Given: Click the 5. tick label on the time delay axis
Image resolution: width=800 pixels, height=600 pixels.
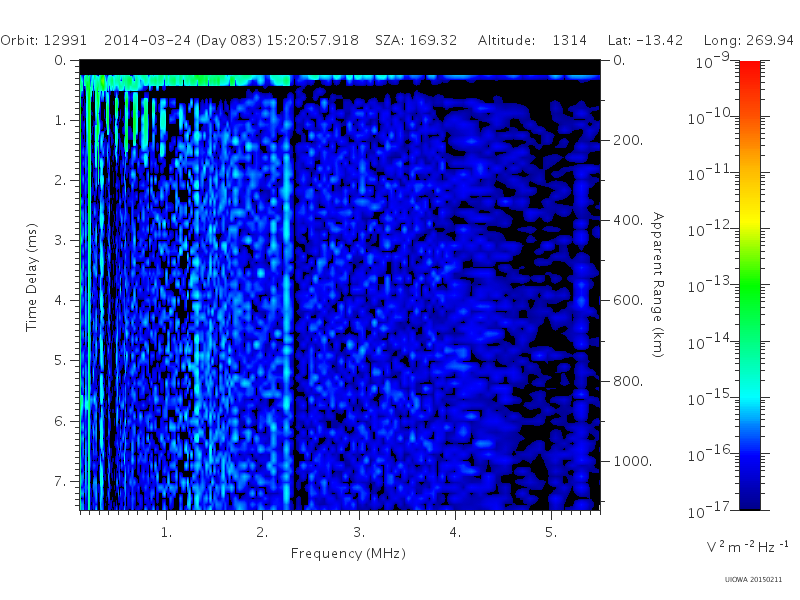Looking at the screenshot, I should pos(60,360).
